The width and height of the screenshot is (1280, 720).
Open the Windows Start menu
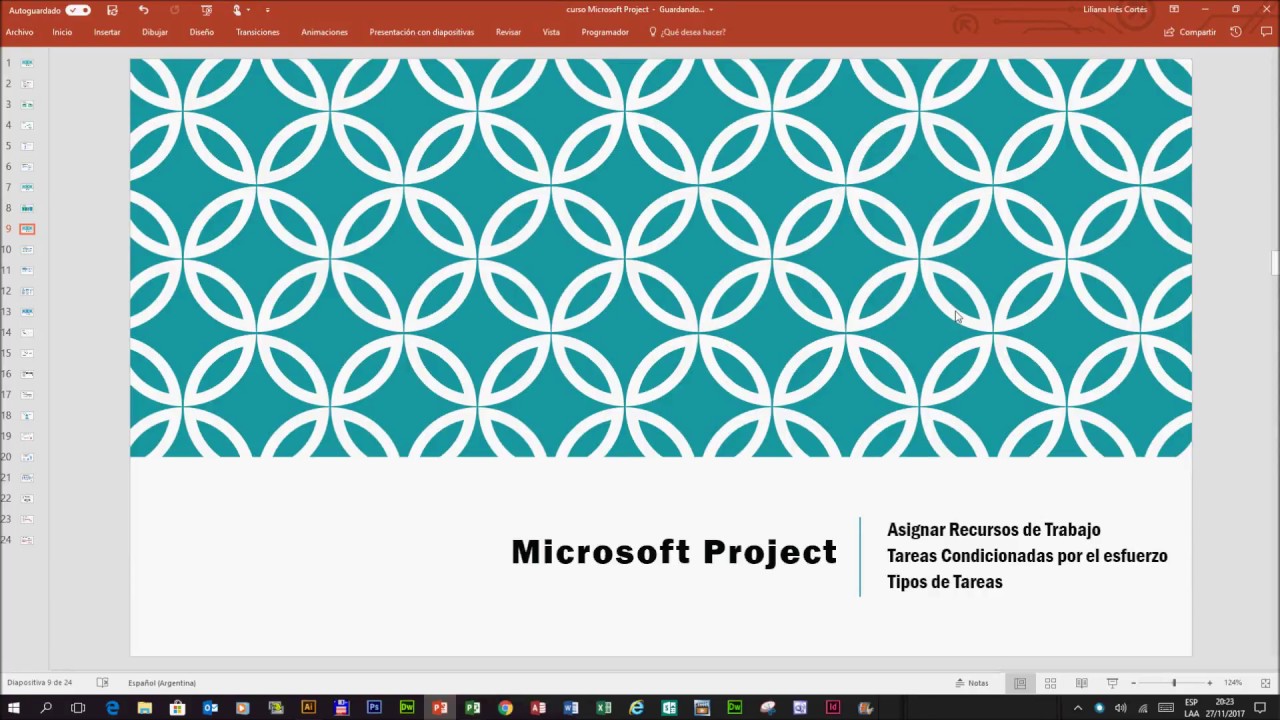click(14, 708)
